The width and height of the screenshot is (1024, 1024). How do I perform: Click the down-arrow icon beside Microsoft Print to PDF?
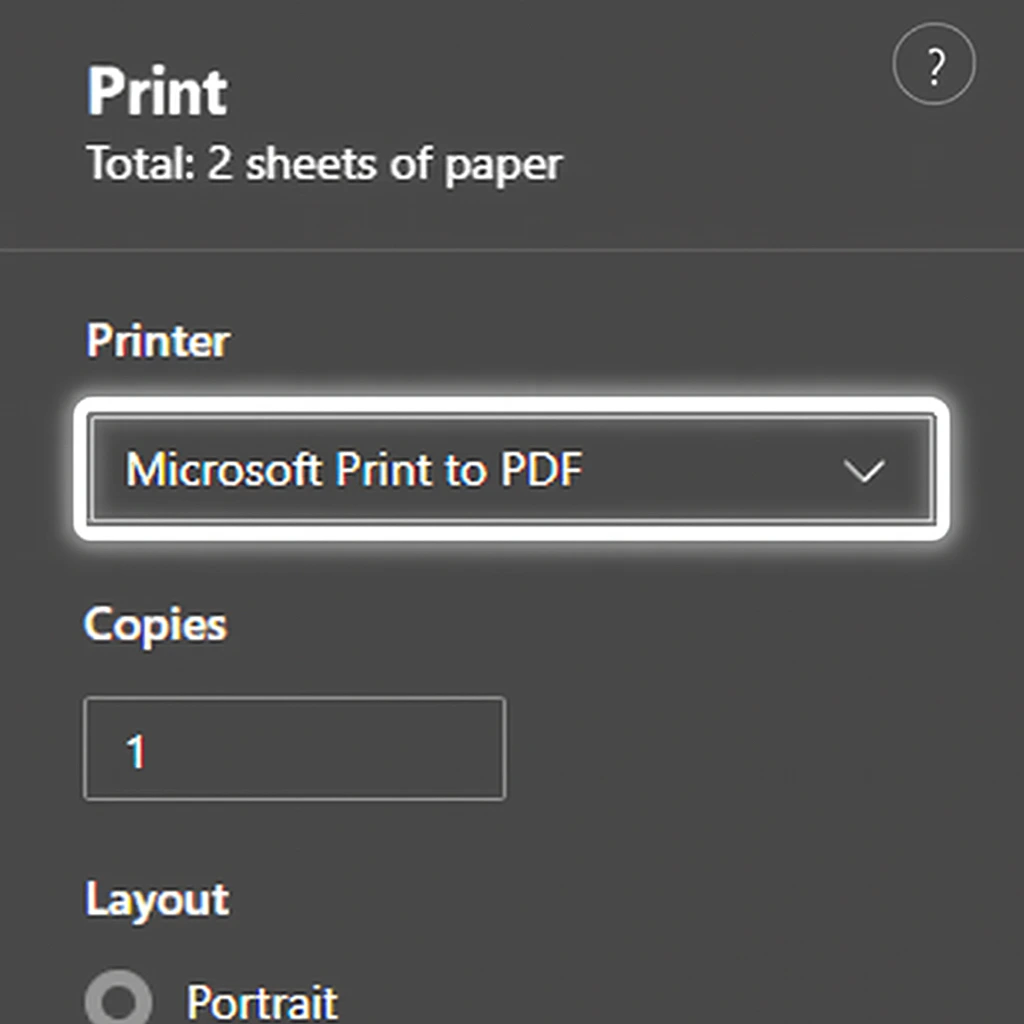(x=866, y=470)
